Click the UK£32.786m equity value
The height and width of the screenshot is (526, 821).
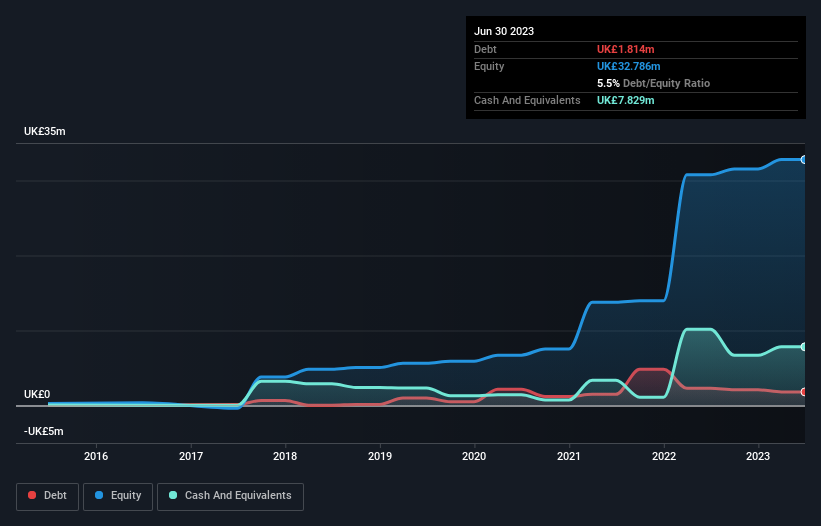tap(628, 66)
